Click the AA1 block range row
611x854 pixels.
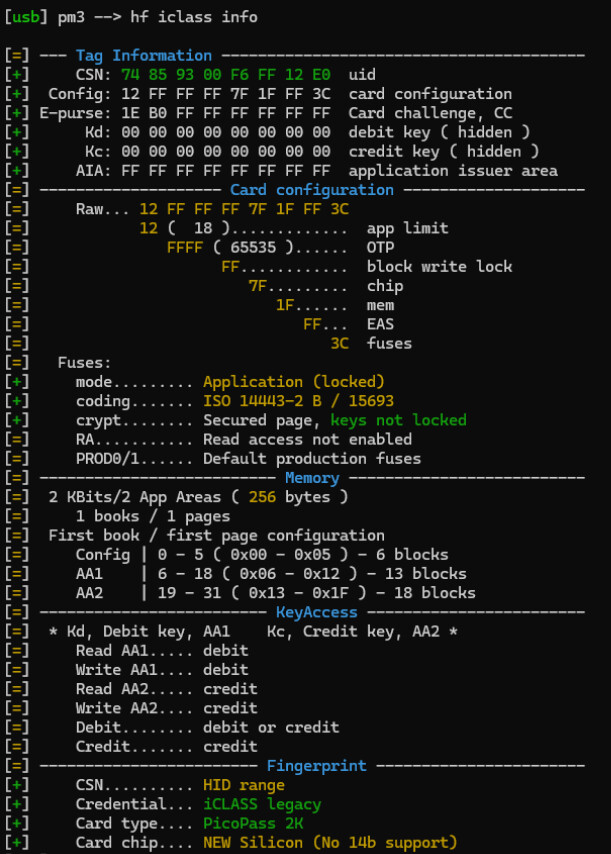coord(271,574)
